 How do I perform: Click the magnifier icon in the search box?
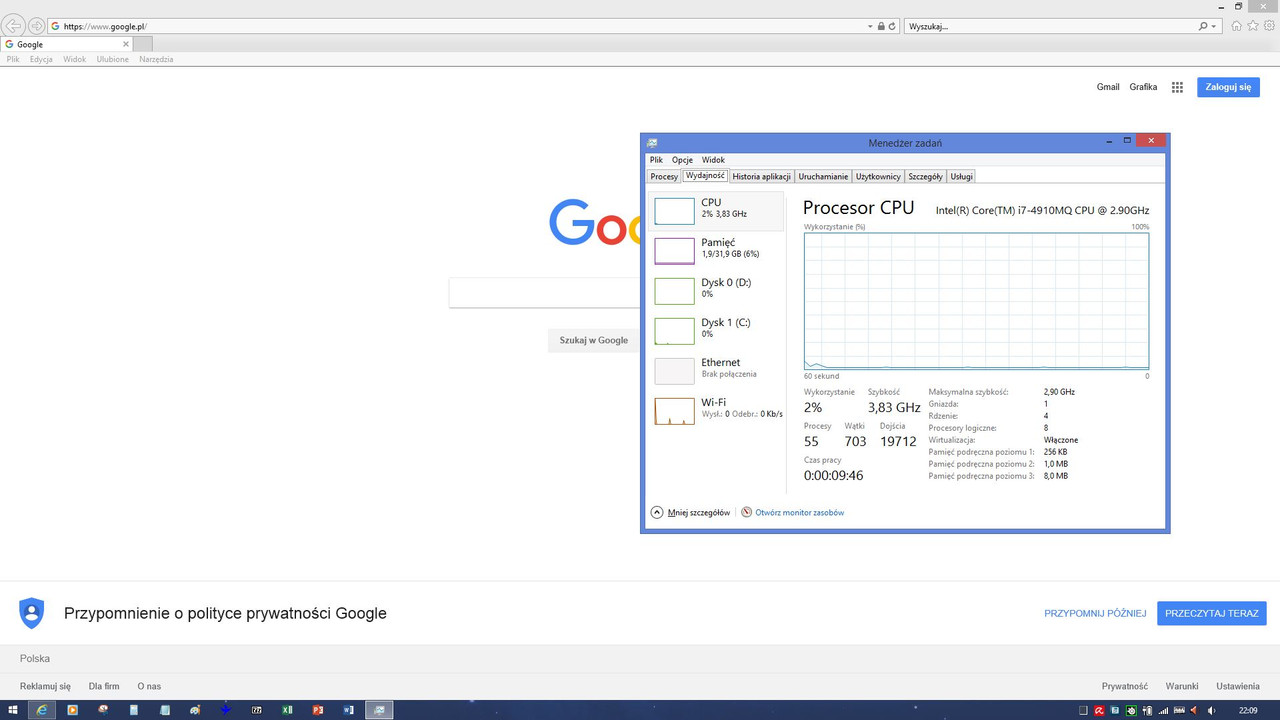[x=1203, y=26]
